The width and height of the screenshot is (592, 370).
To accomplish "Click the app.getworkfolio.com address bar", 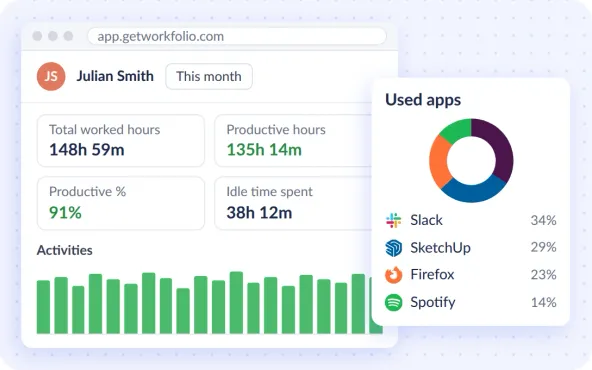I will pos(237,37).
